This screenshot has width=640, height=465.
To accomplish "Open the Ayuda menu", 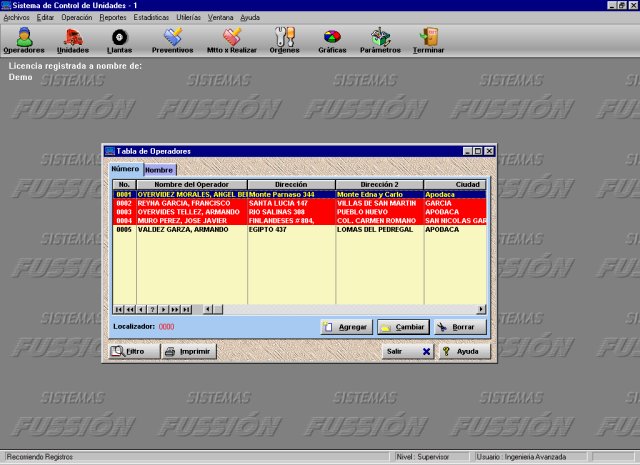I will 250,18.
